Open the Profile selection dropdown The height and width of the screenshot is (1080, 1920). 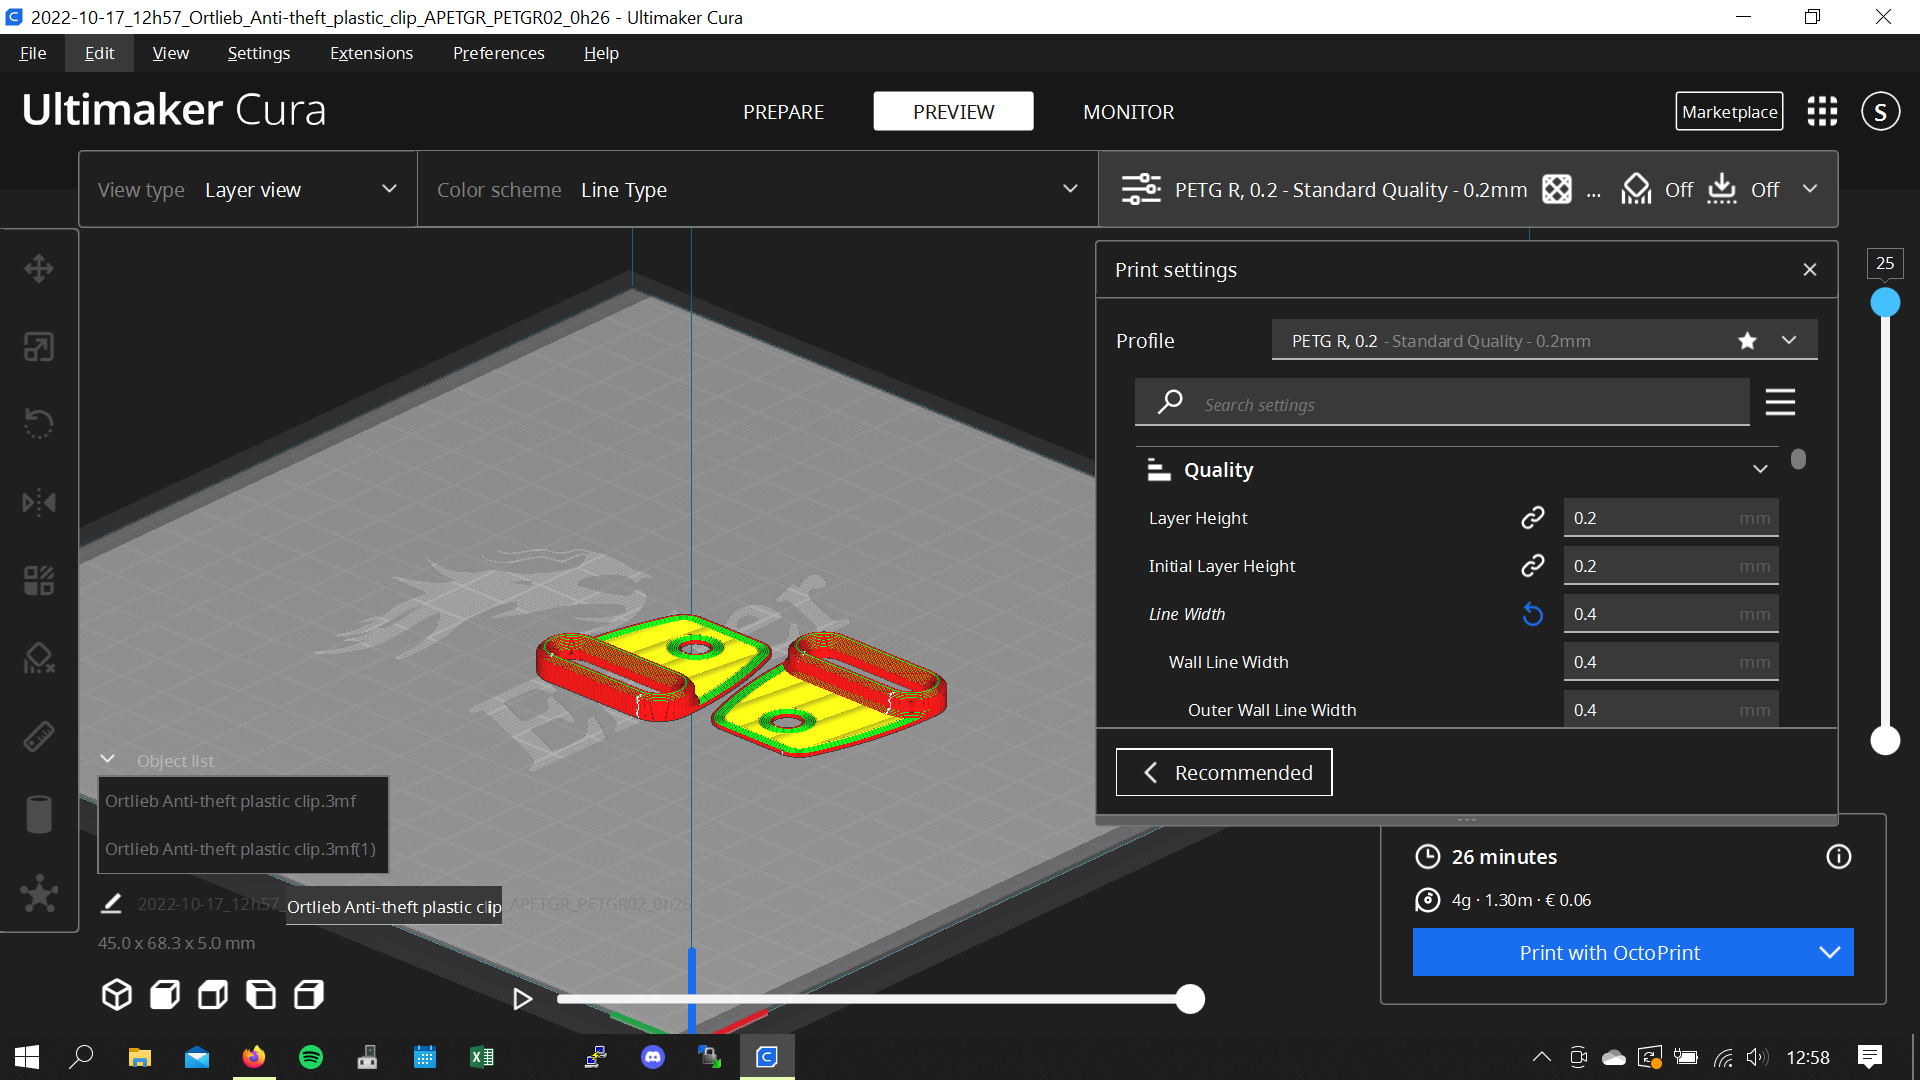[1544, 340]
